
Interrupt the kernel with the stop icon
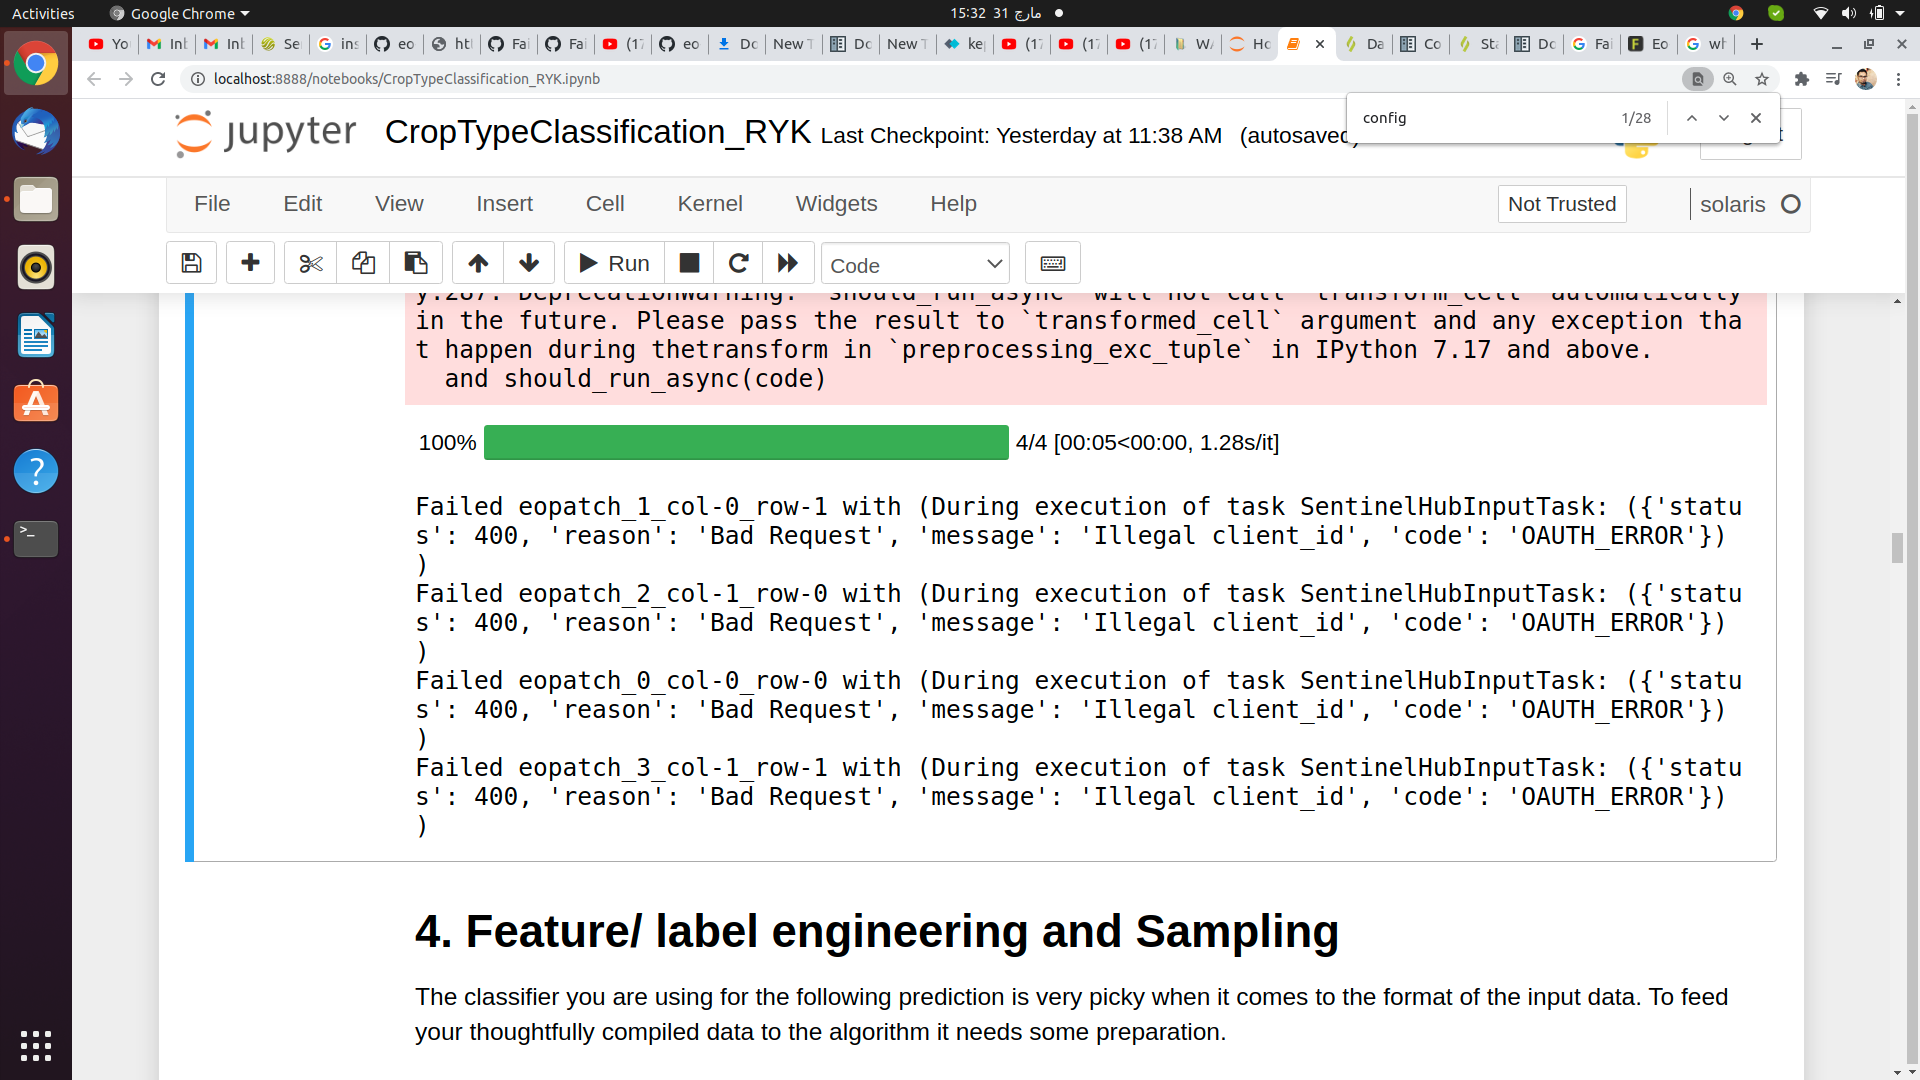(688, 262)
